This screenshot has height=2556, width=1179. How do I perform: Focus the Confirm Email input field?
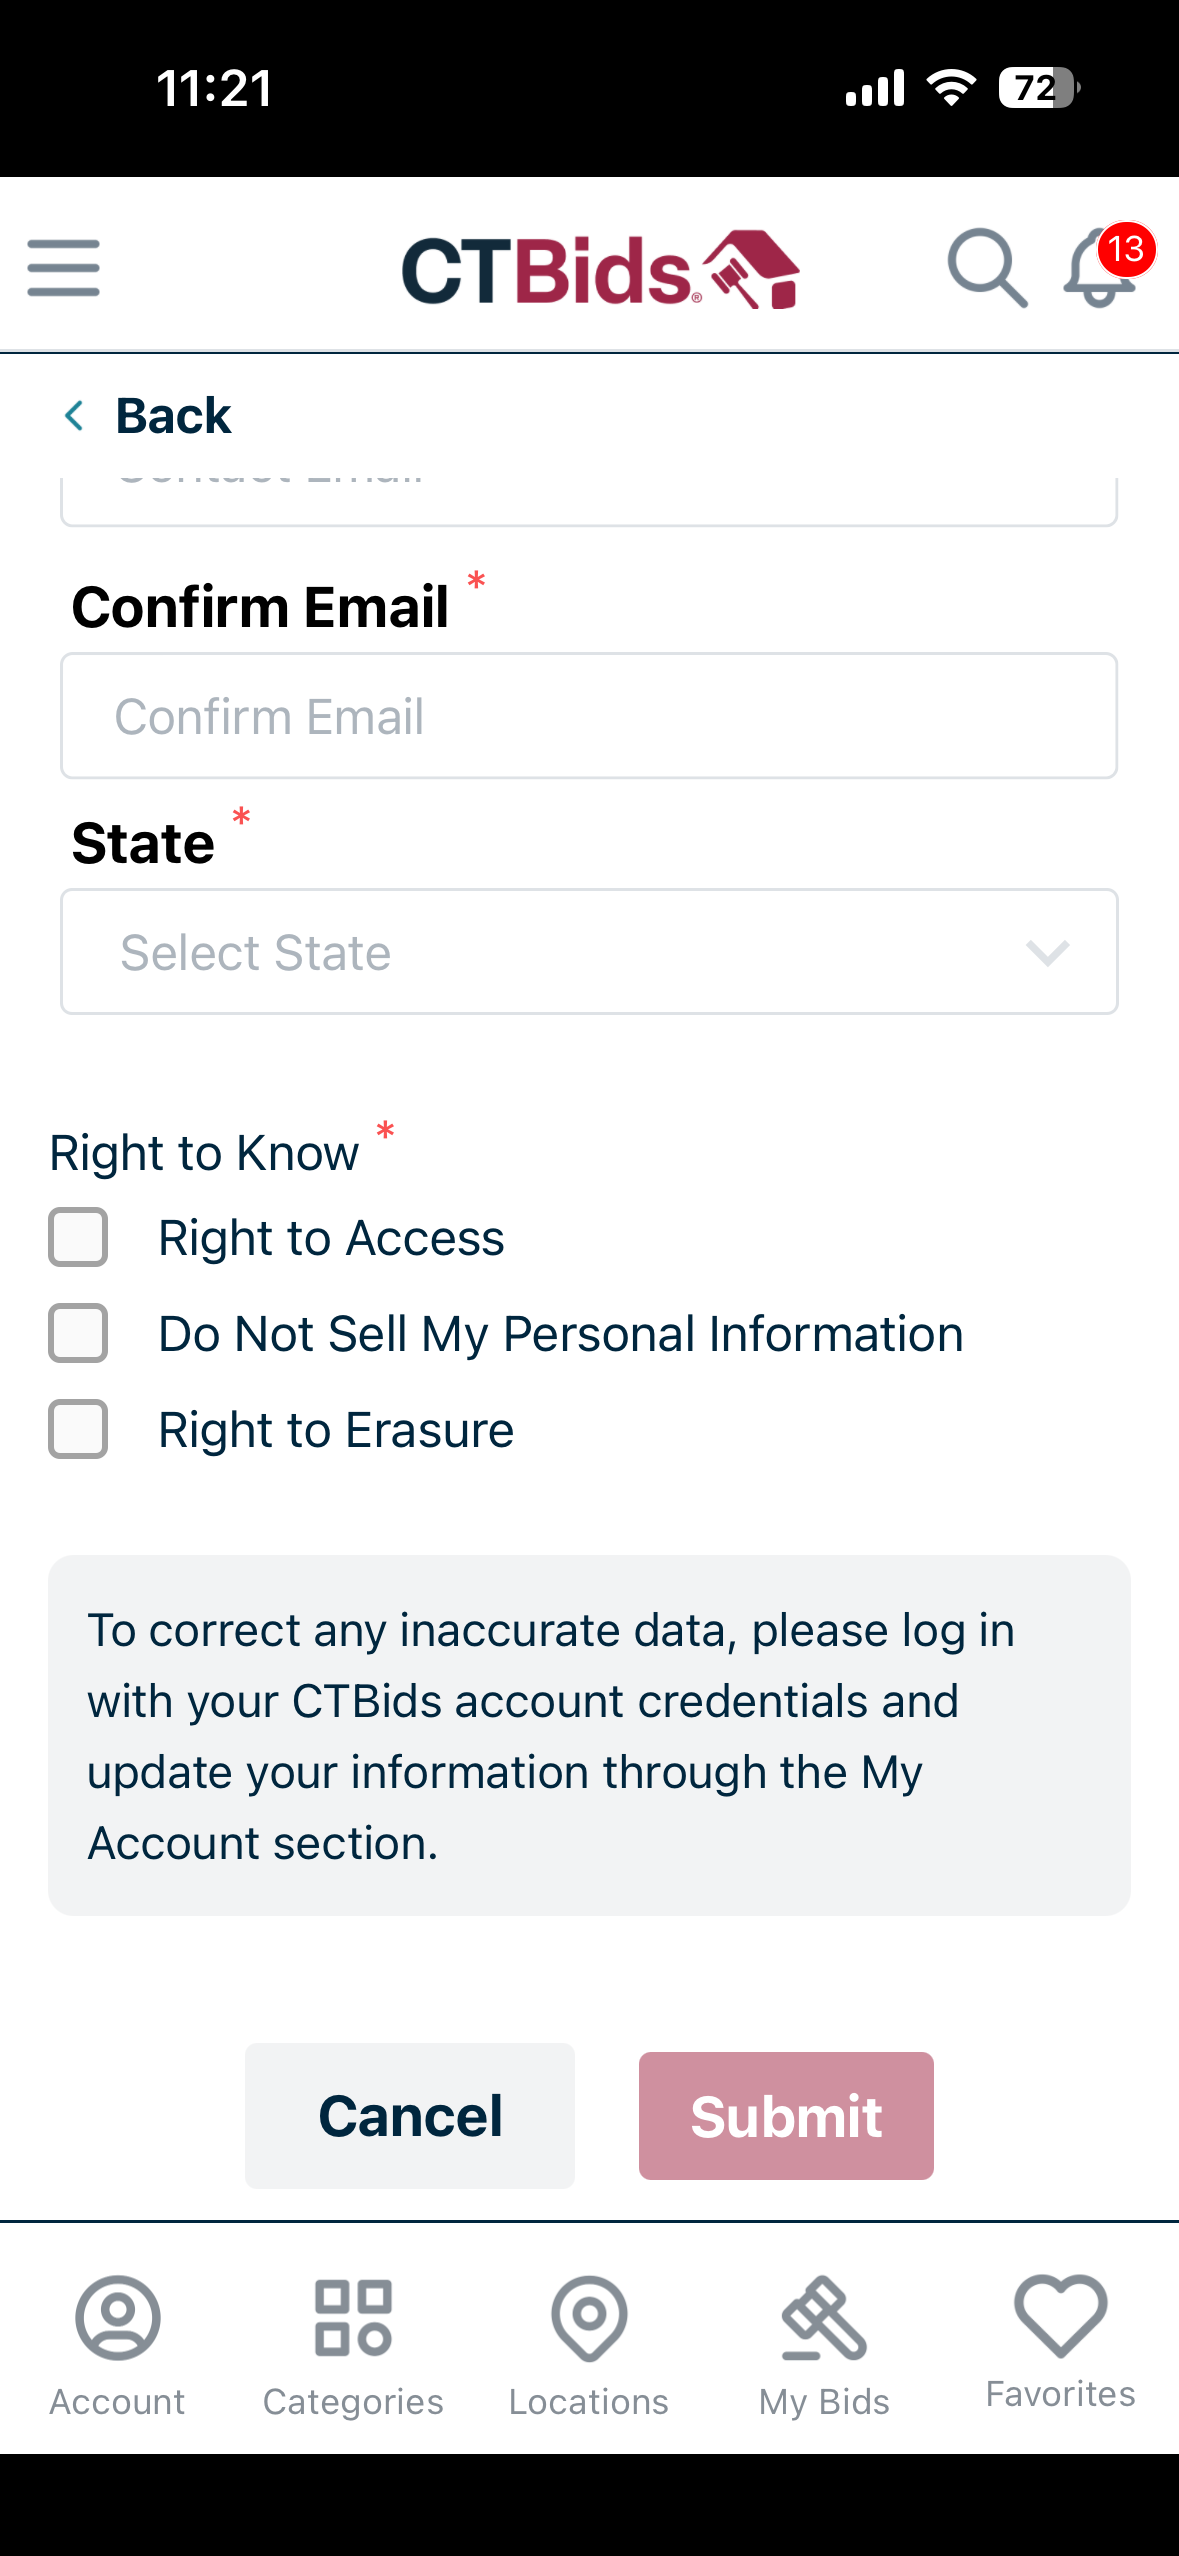click(x=589, y=716)
